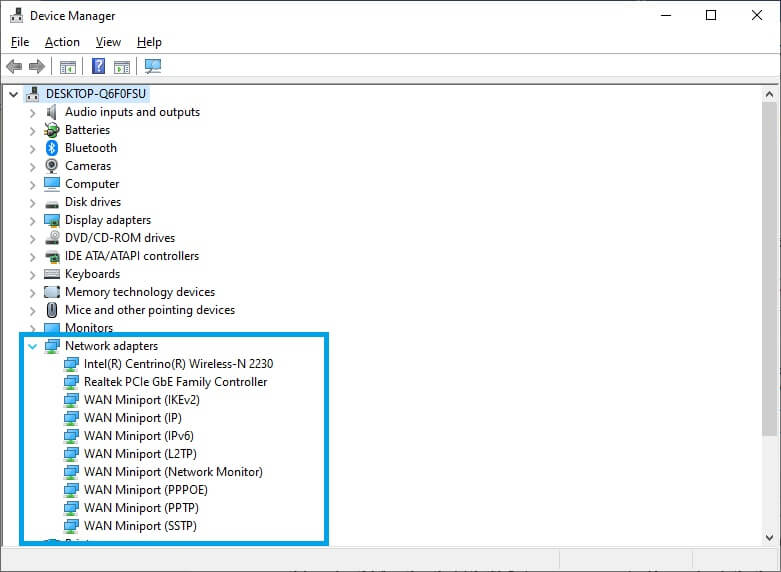Expand the IDE ATA/ATAPI controllers chevron
The width and height of the screenshot is (781, 572).
click(x=32, y=257)
